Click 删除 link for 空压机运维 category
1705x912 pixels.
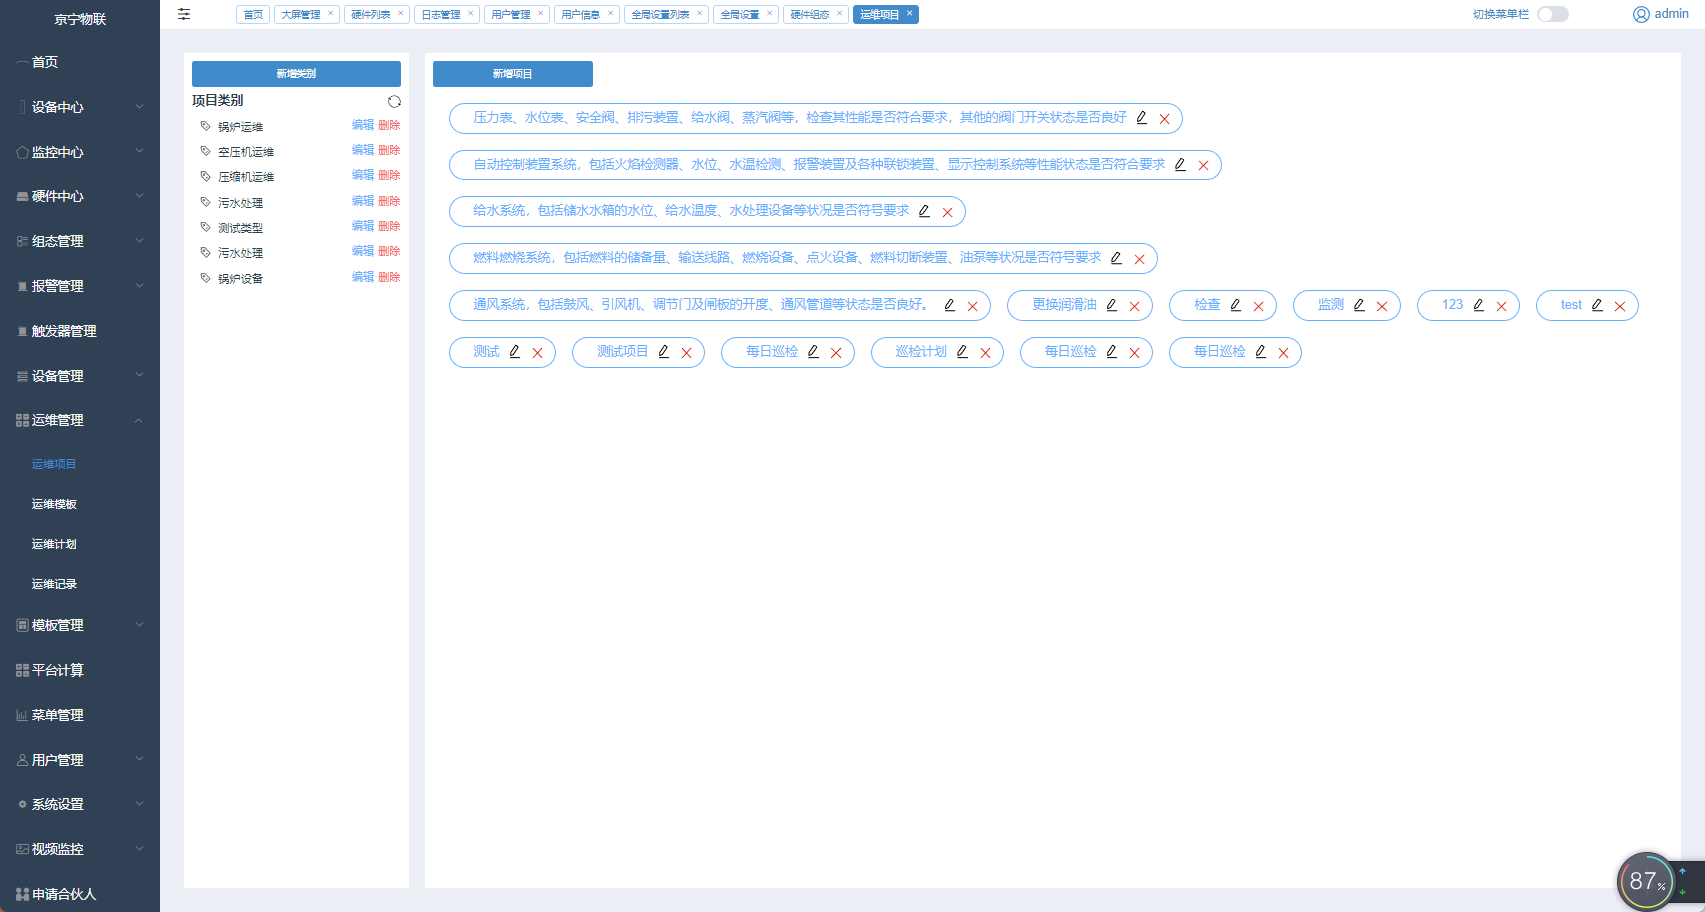pos(389,150)
